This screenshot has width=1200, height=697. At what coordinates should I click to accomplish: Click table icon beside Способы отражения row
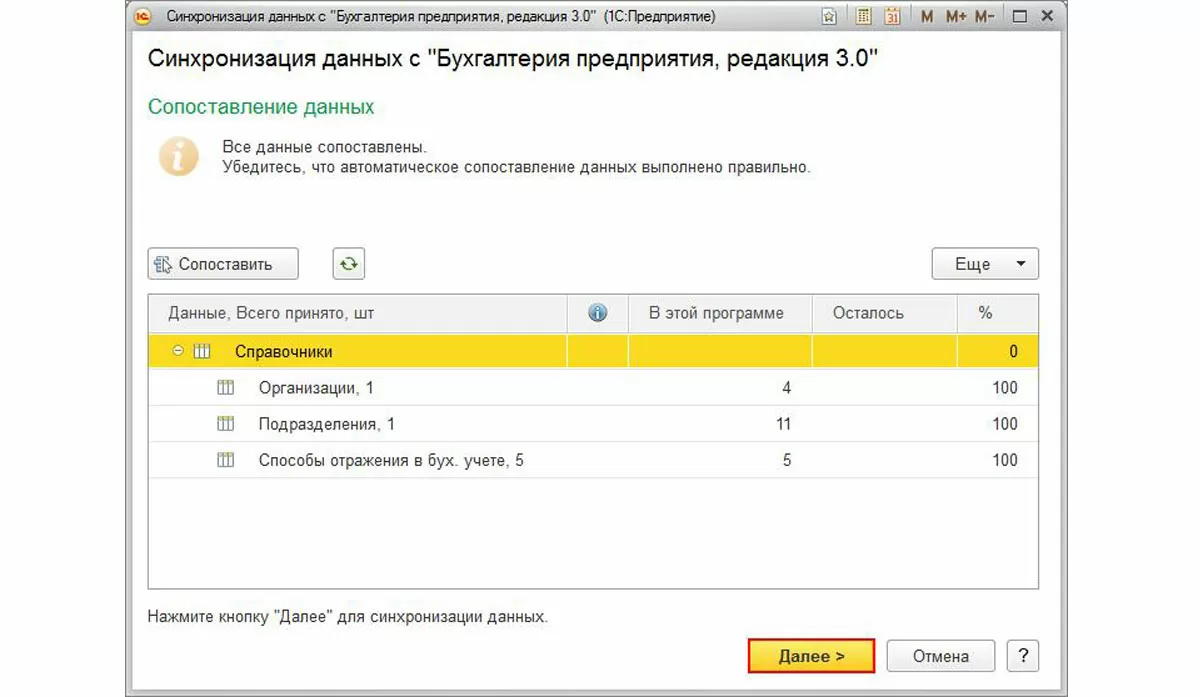pos(225,460)
